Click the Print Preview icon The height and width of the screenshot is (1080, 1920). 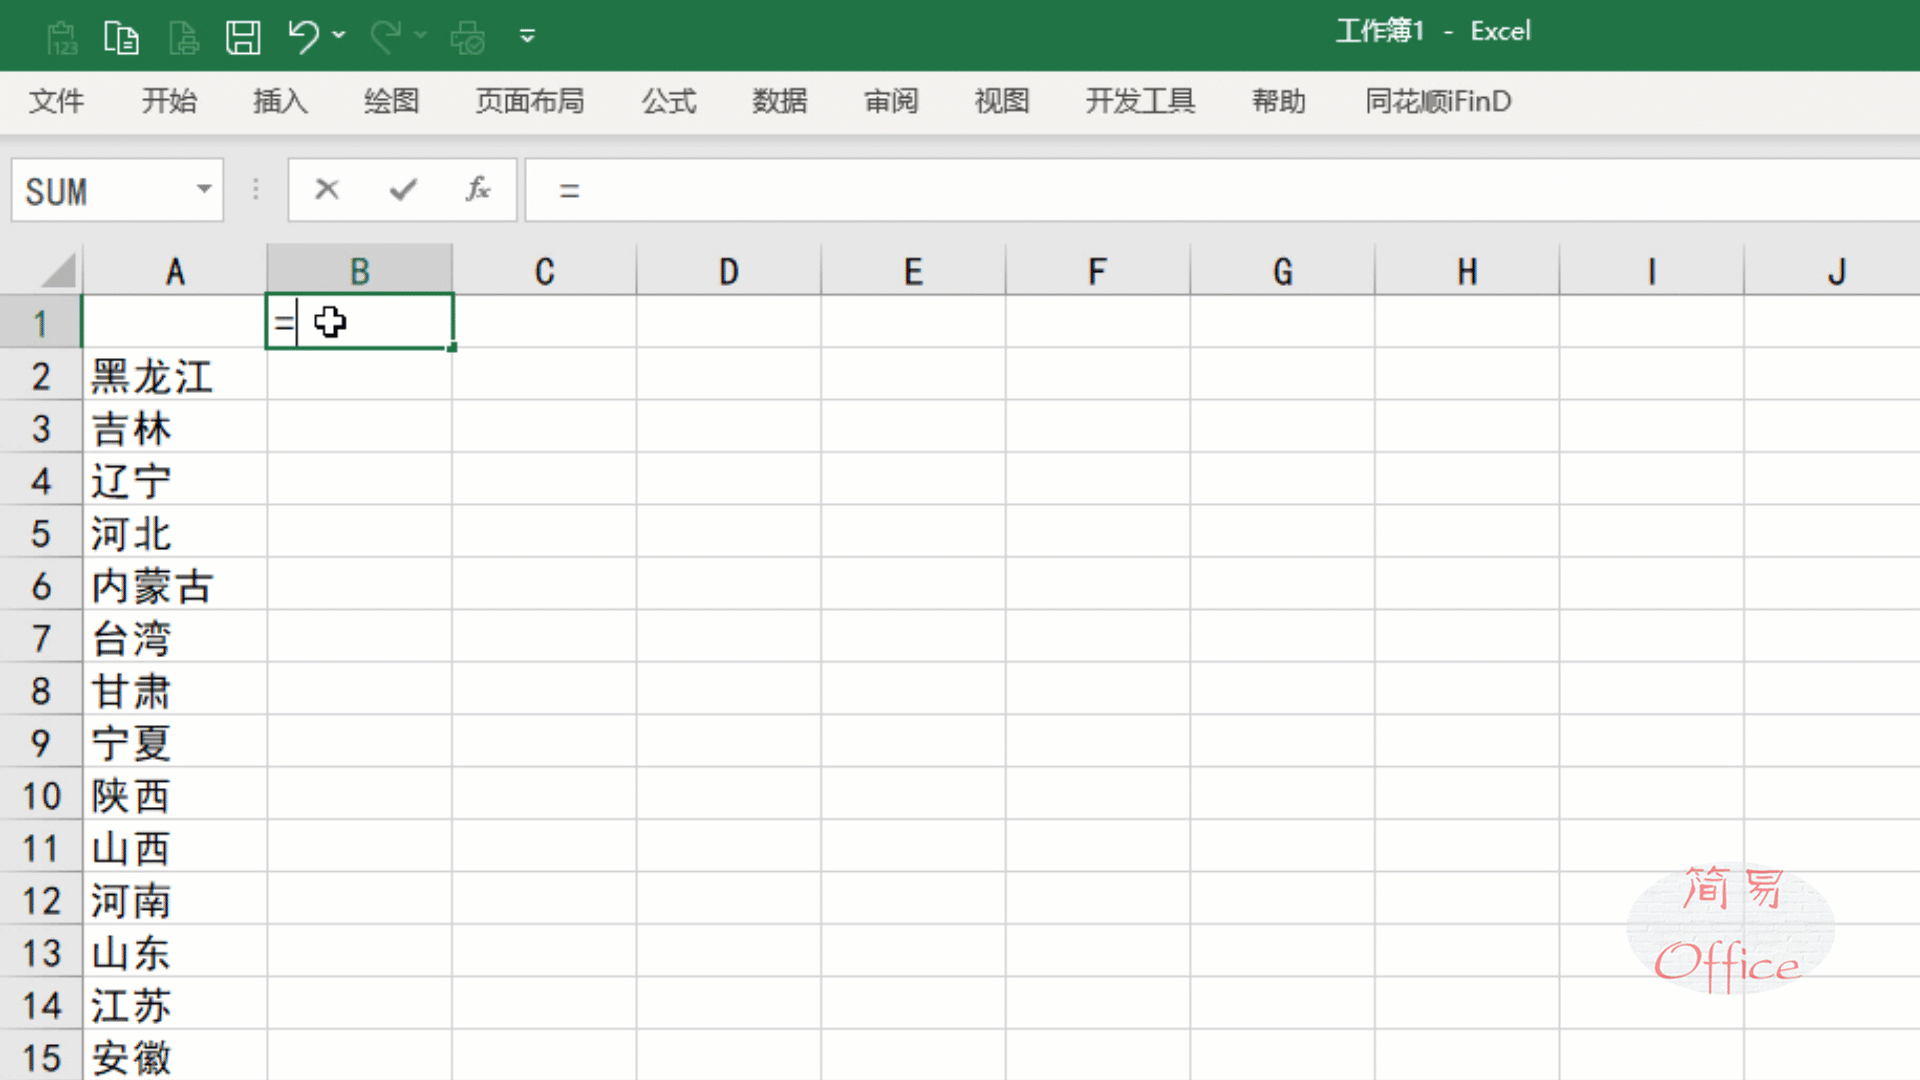[468, 37]
